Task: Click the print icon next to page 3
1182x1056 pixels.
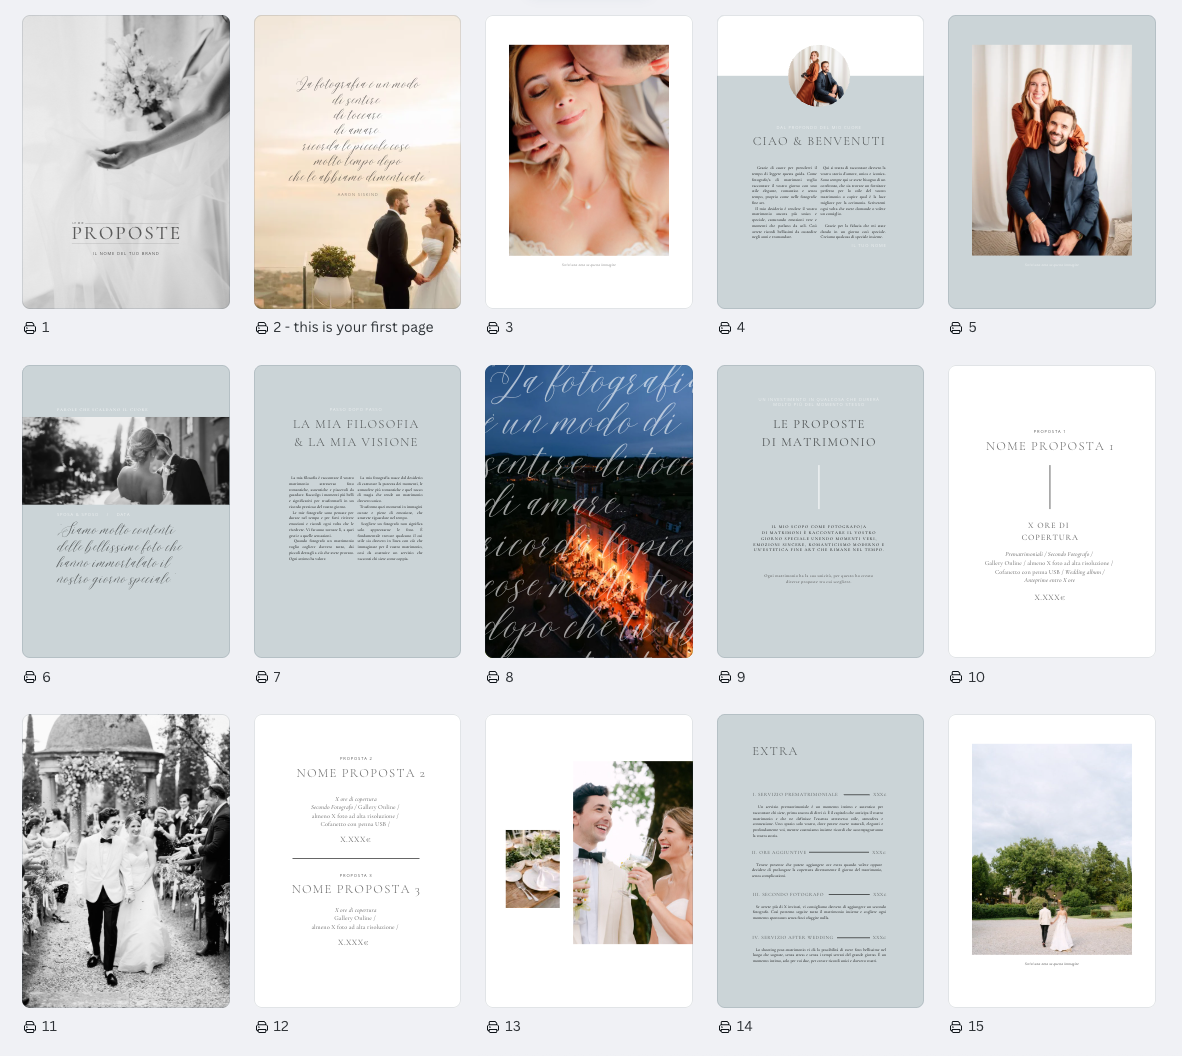Action: coord(493,328)
